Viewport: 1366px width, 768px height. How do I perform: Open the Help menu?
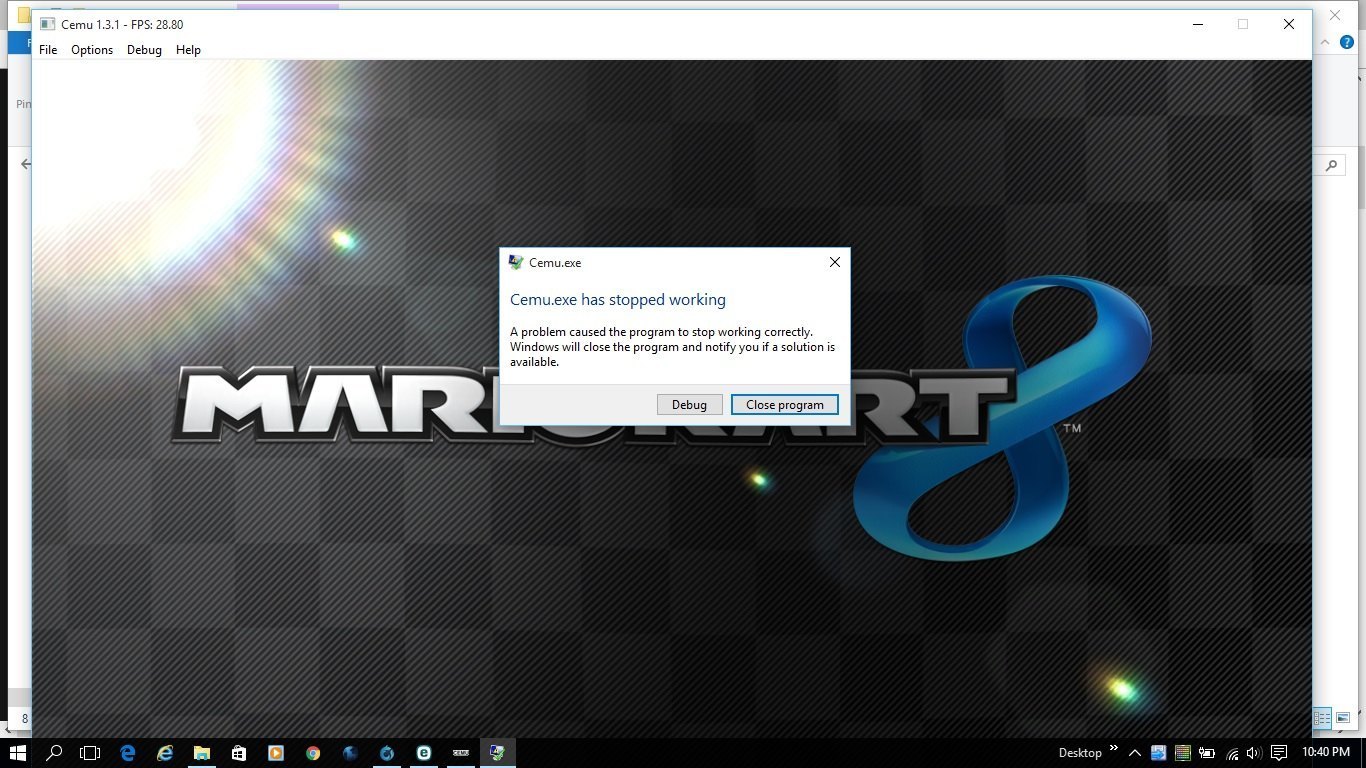[188, 50]
